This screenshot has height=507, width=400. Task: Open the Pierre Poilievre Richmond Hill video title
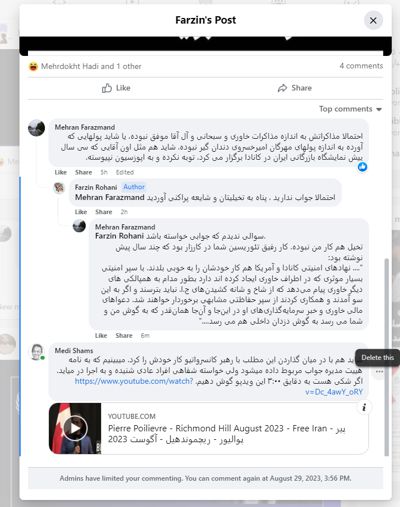(x=226, y=434)
